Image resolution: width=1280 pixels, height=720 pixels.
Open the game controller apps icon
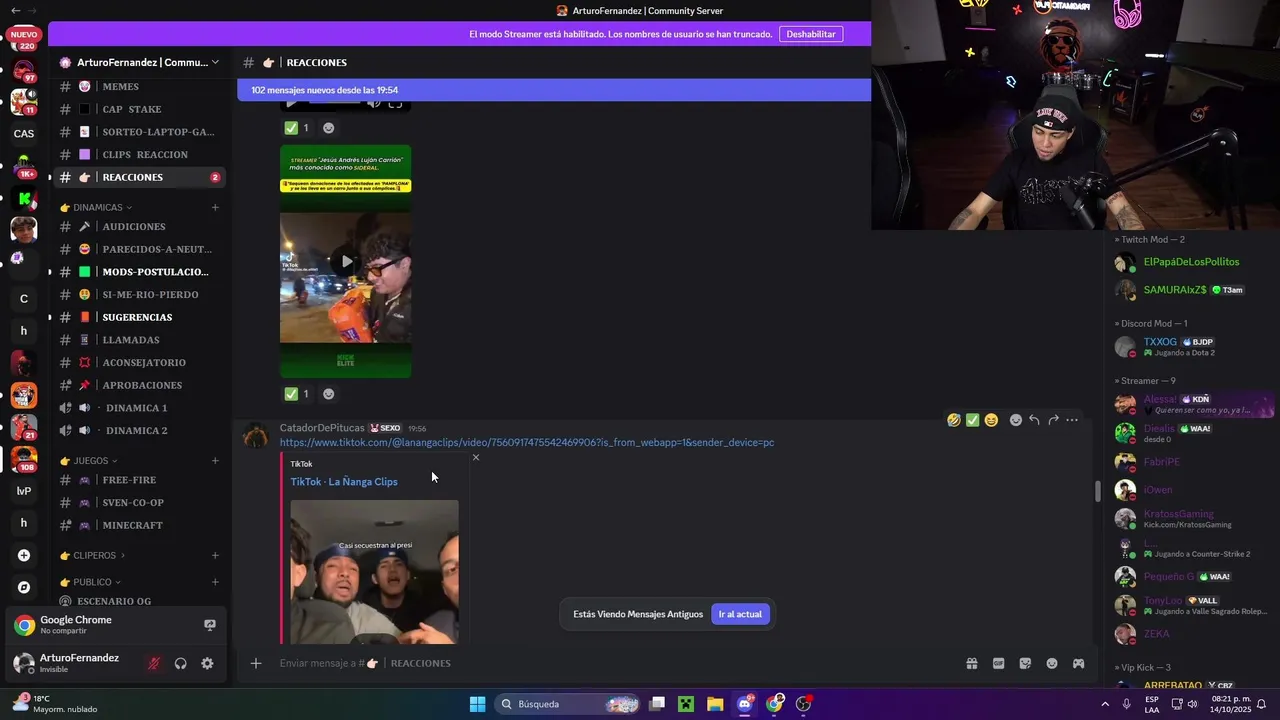pyautogui.click(x=1078, y=663)
